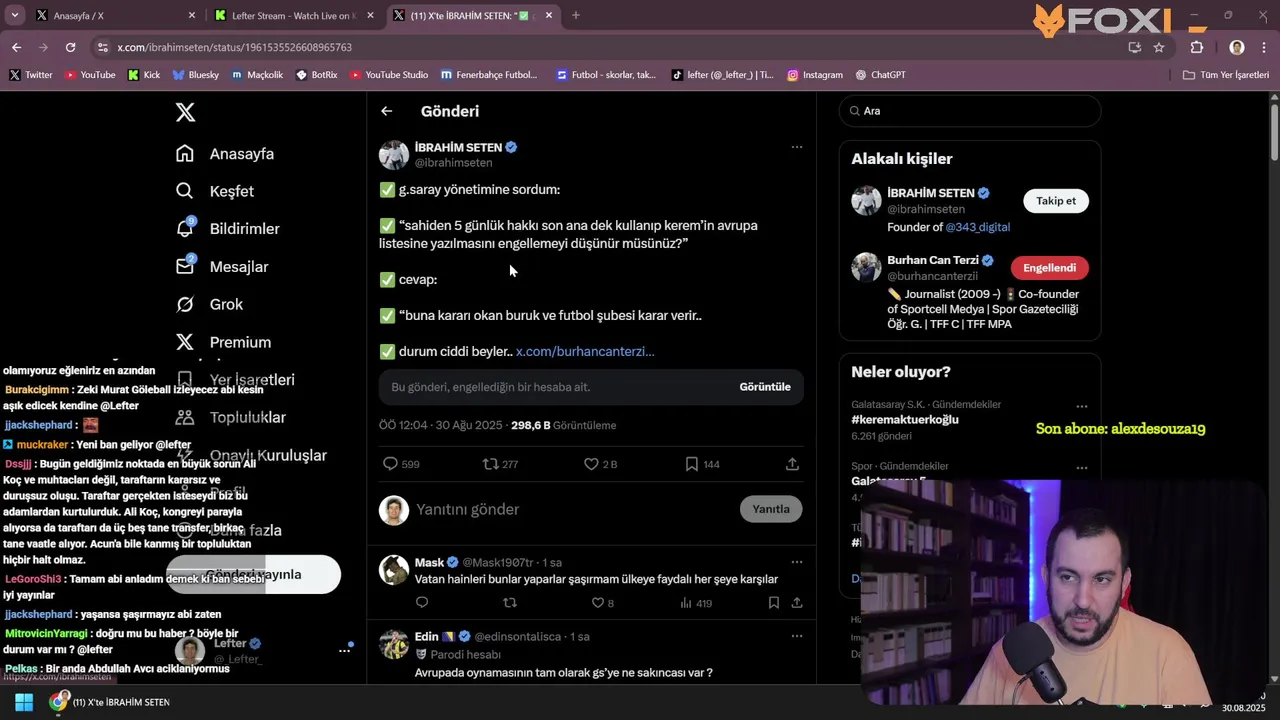The height and width of the screenshot is (720, 1280).
Task: Open Bildirimler notifications
Action: click(x=228, y=229)
